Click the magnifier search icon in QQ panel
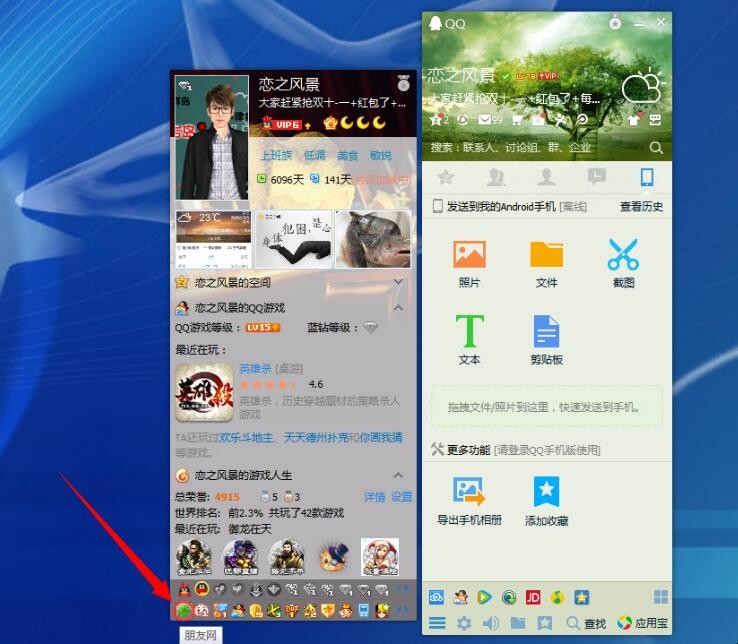This screenshot has width=738, height=644. tap(656, 148)
